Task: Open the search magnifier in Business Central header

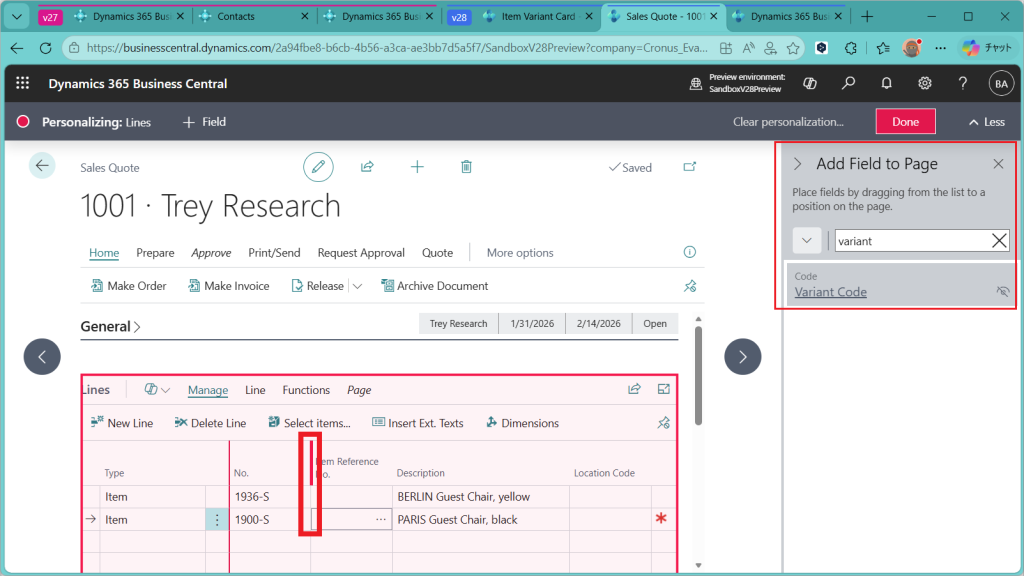Action: tap(848, 84)
